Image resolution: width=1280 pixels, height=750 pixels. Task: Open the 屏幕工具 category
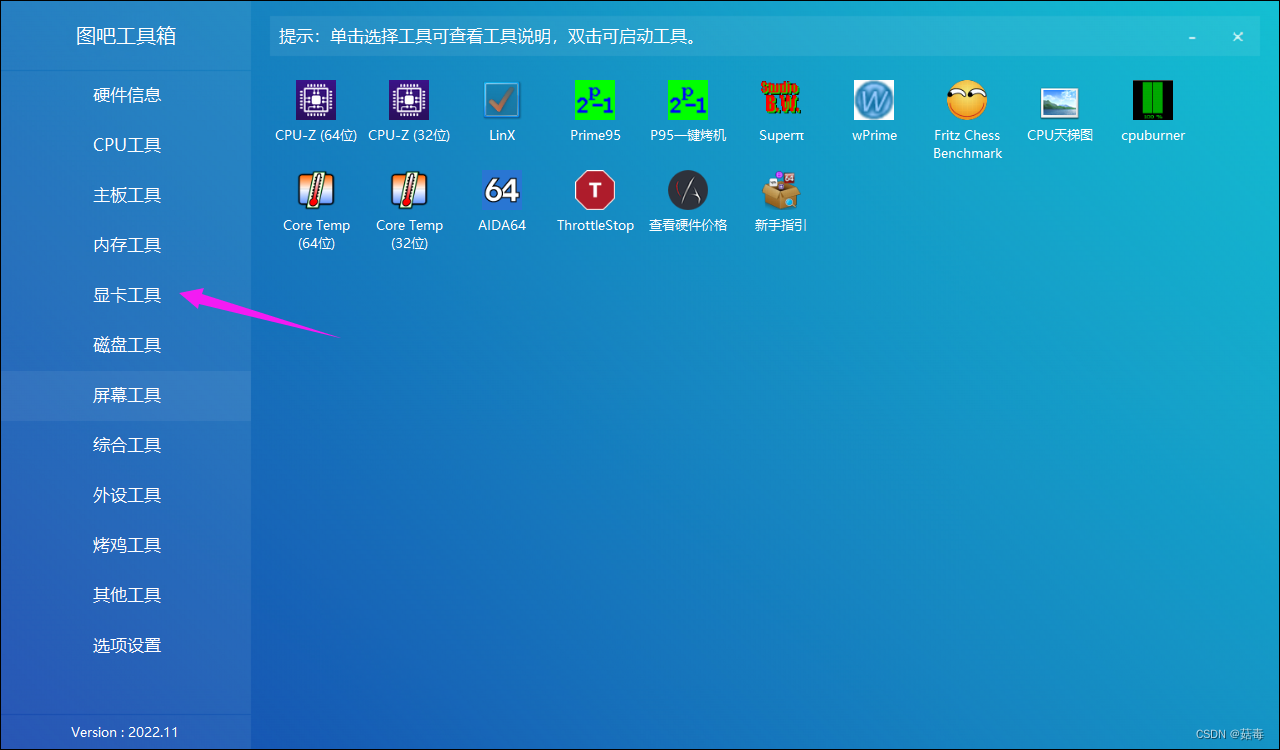coord(126,396)
